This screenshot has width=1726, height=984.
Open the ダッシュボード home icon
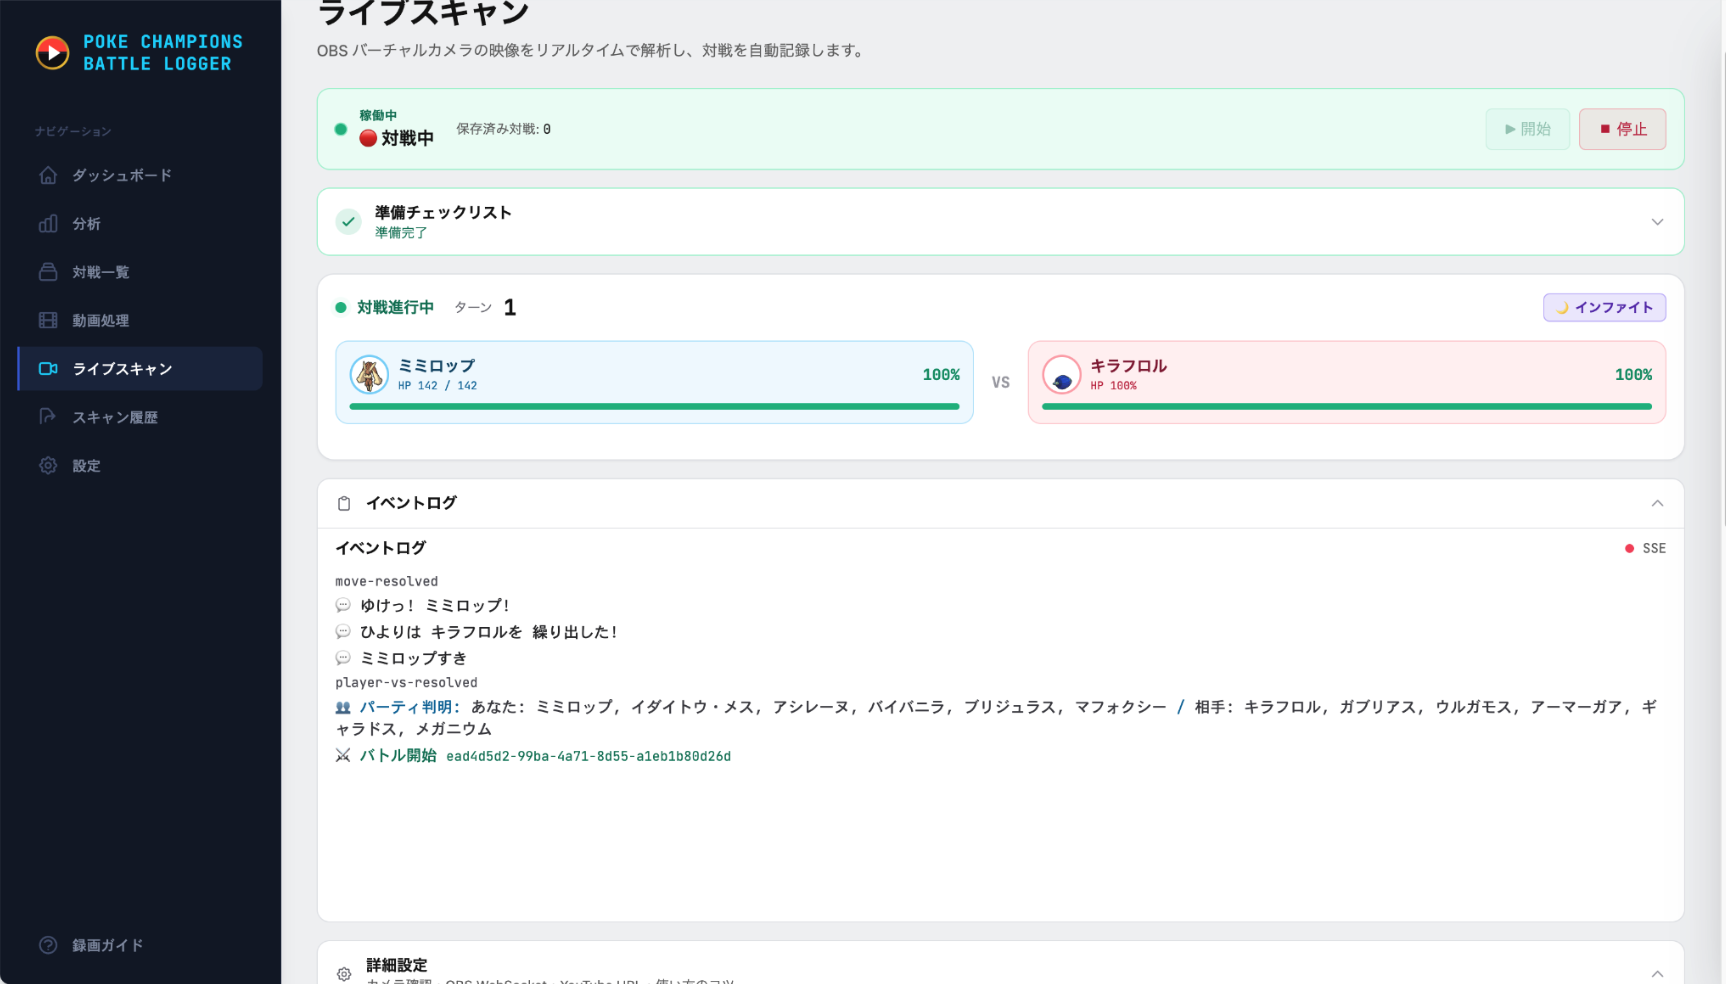tap(48, 175)
